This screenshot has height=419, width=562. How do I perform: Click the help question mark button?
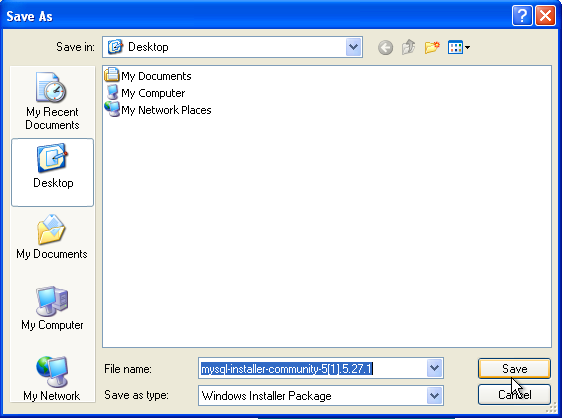[x=522, y=16]
